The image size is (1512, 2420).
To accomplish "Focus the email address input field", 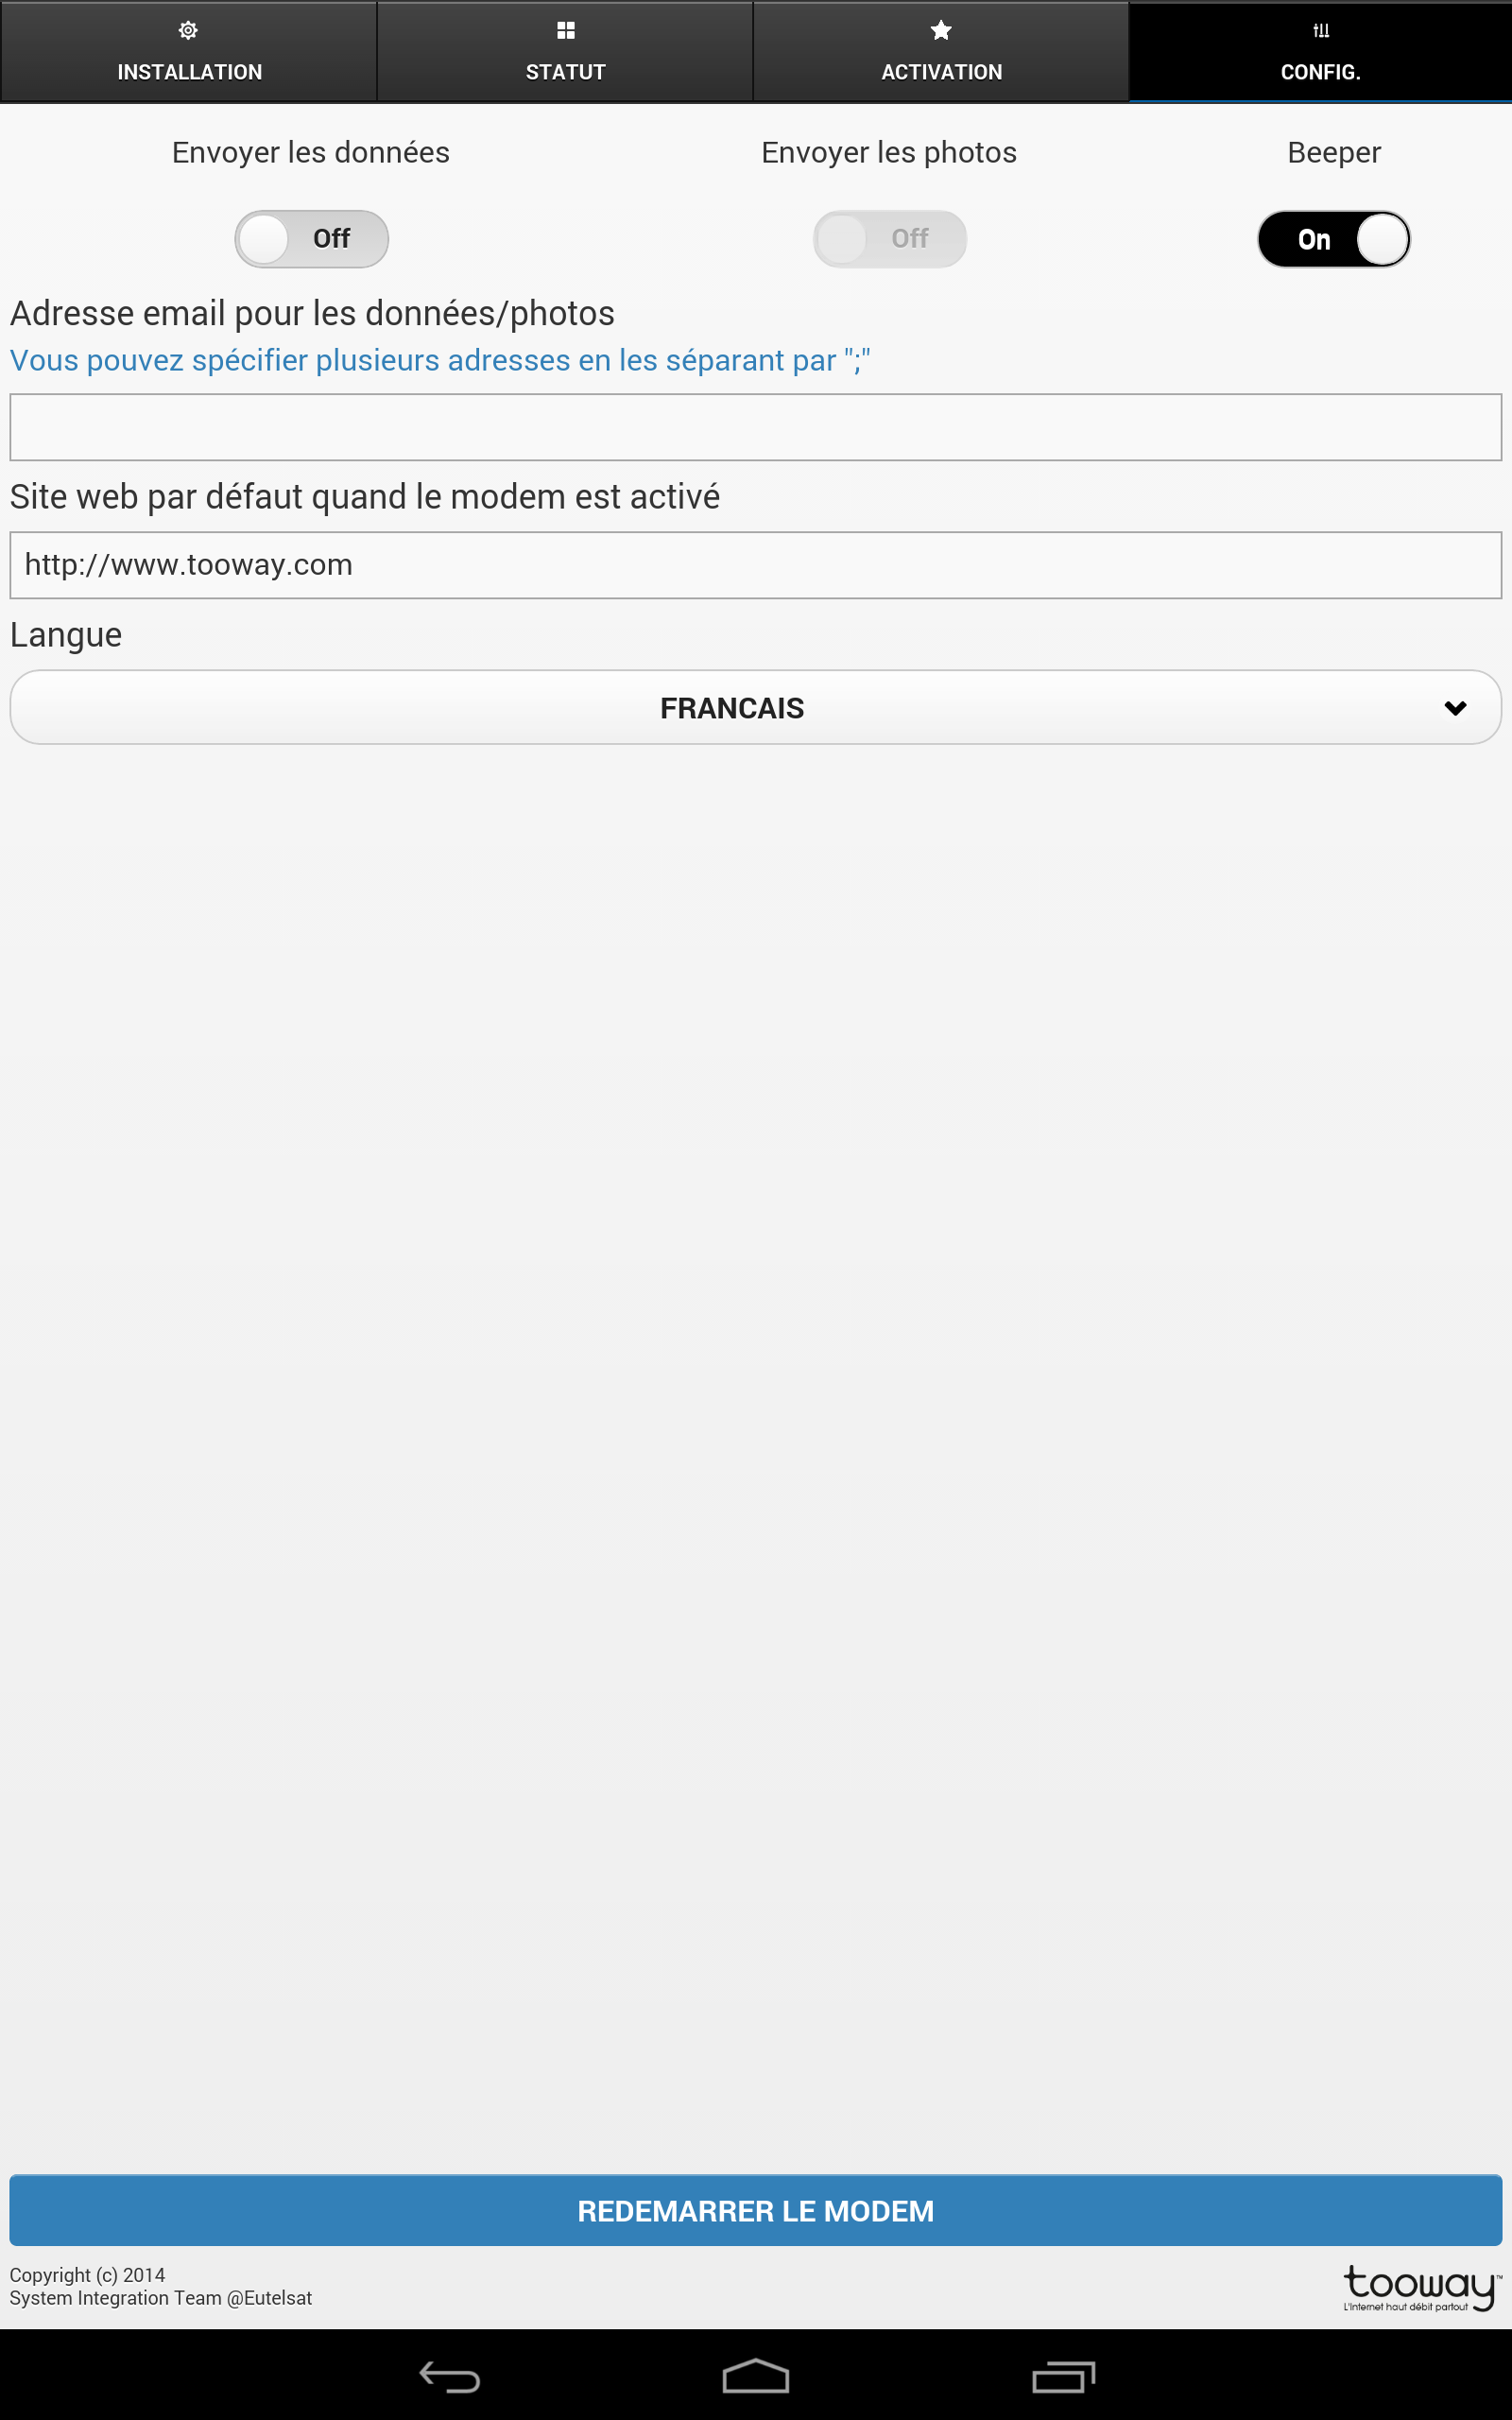I will (x=756, y=427).
